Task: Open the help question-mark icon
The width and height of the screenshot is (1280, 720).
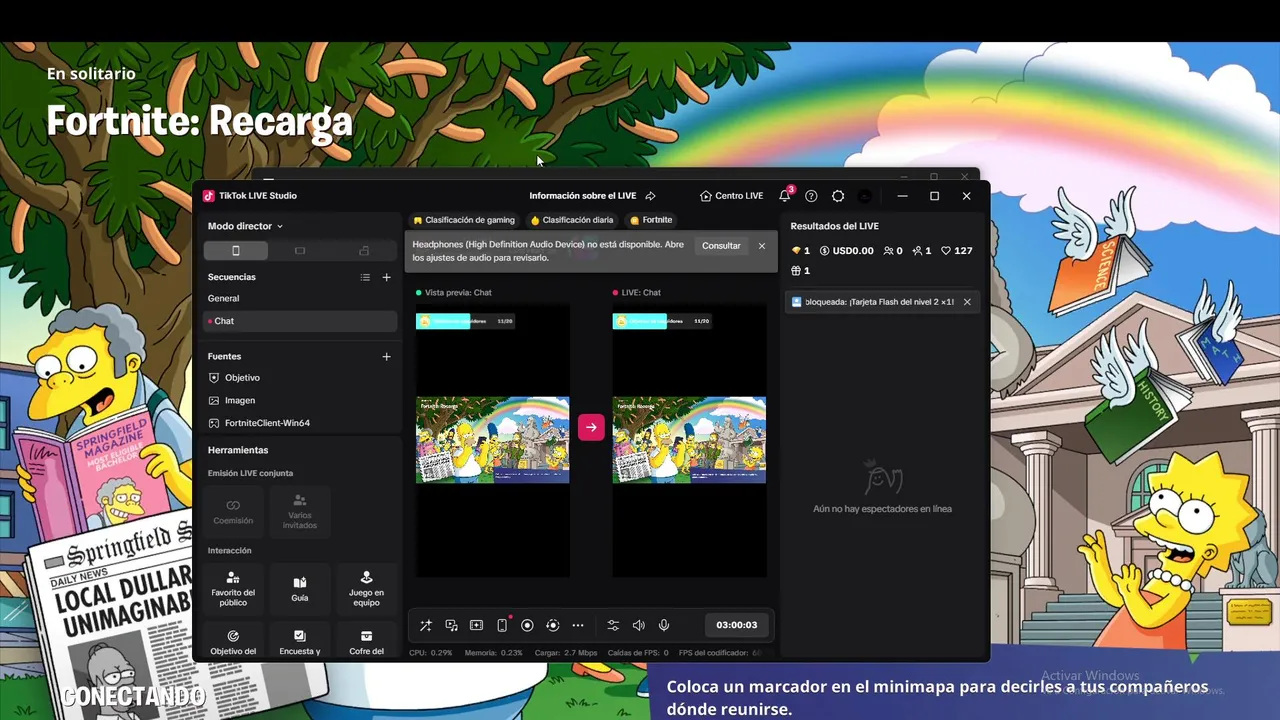Action: 811,196
